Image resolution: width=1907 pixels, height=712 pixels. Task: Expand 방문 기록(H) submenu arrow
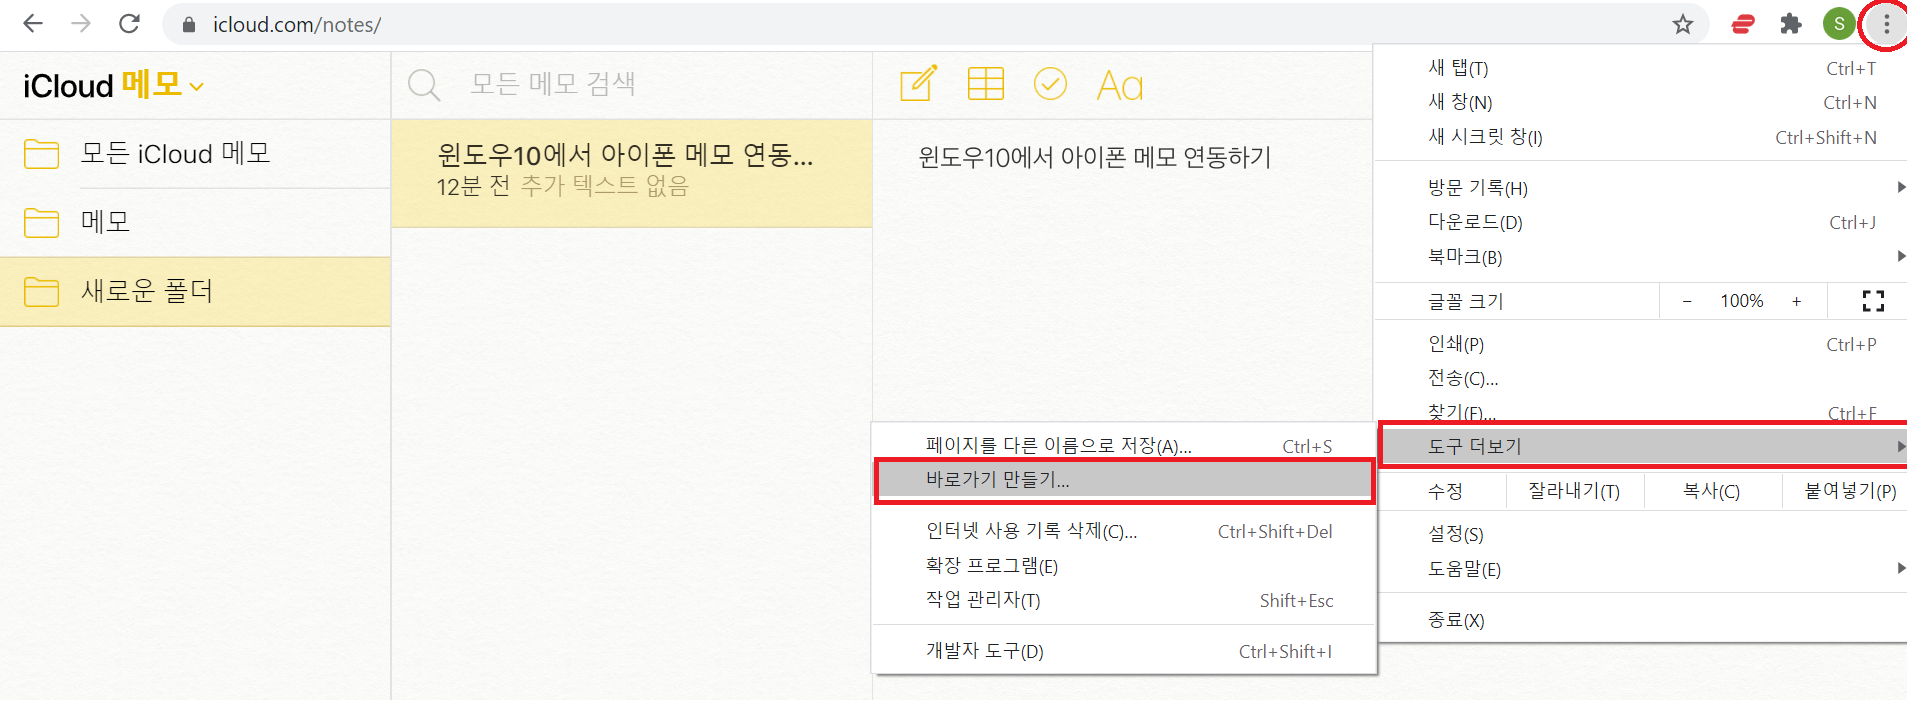click(x=1900, y=187)
